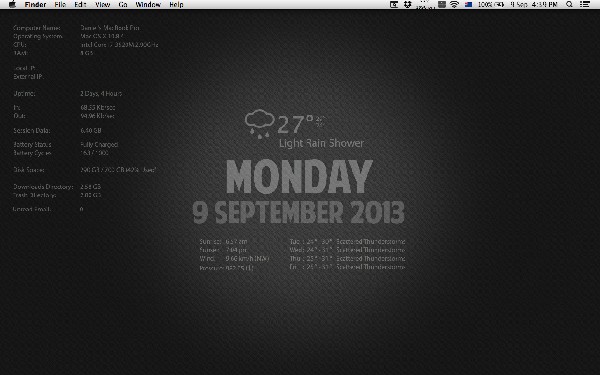The height and width of the screenshot is (375, 600).
Task: Click the rain cloud weather icon
Action: pos(259,124)
